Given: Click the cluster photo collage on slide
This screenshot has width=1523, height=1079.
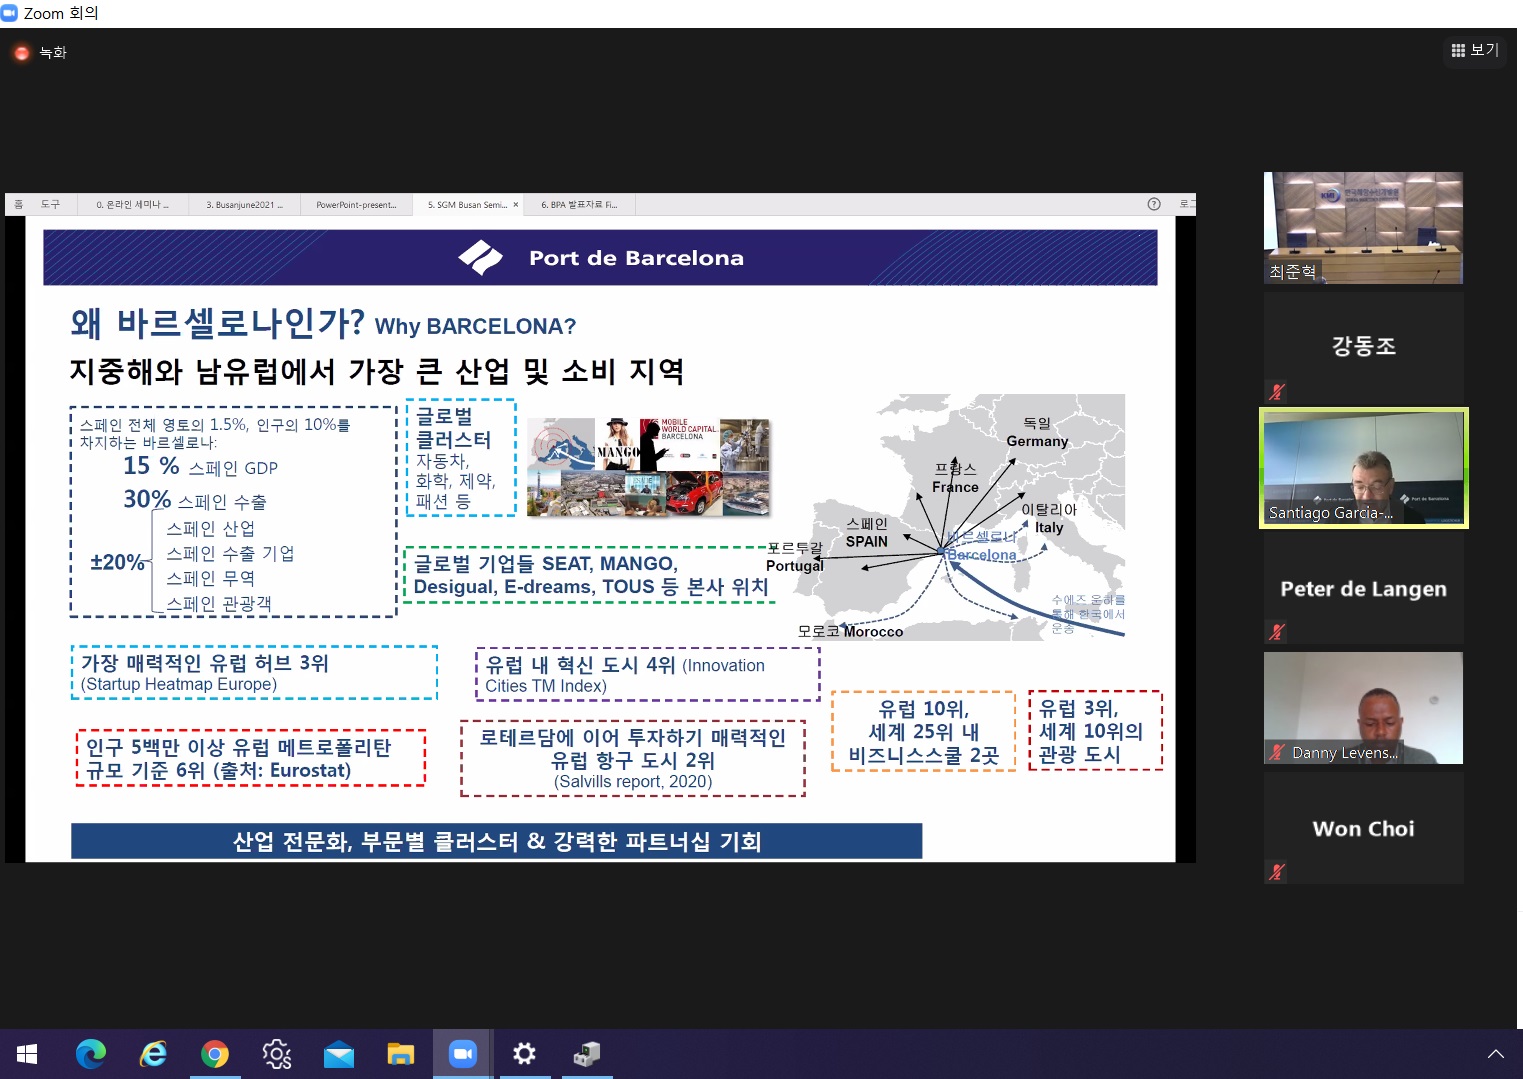Looking at the screenshot, I should [648, 467].
